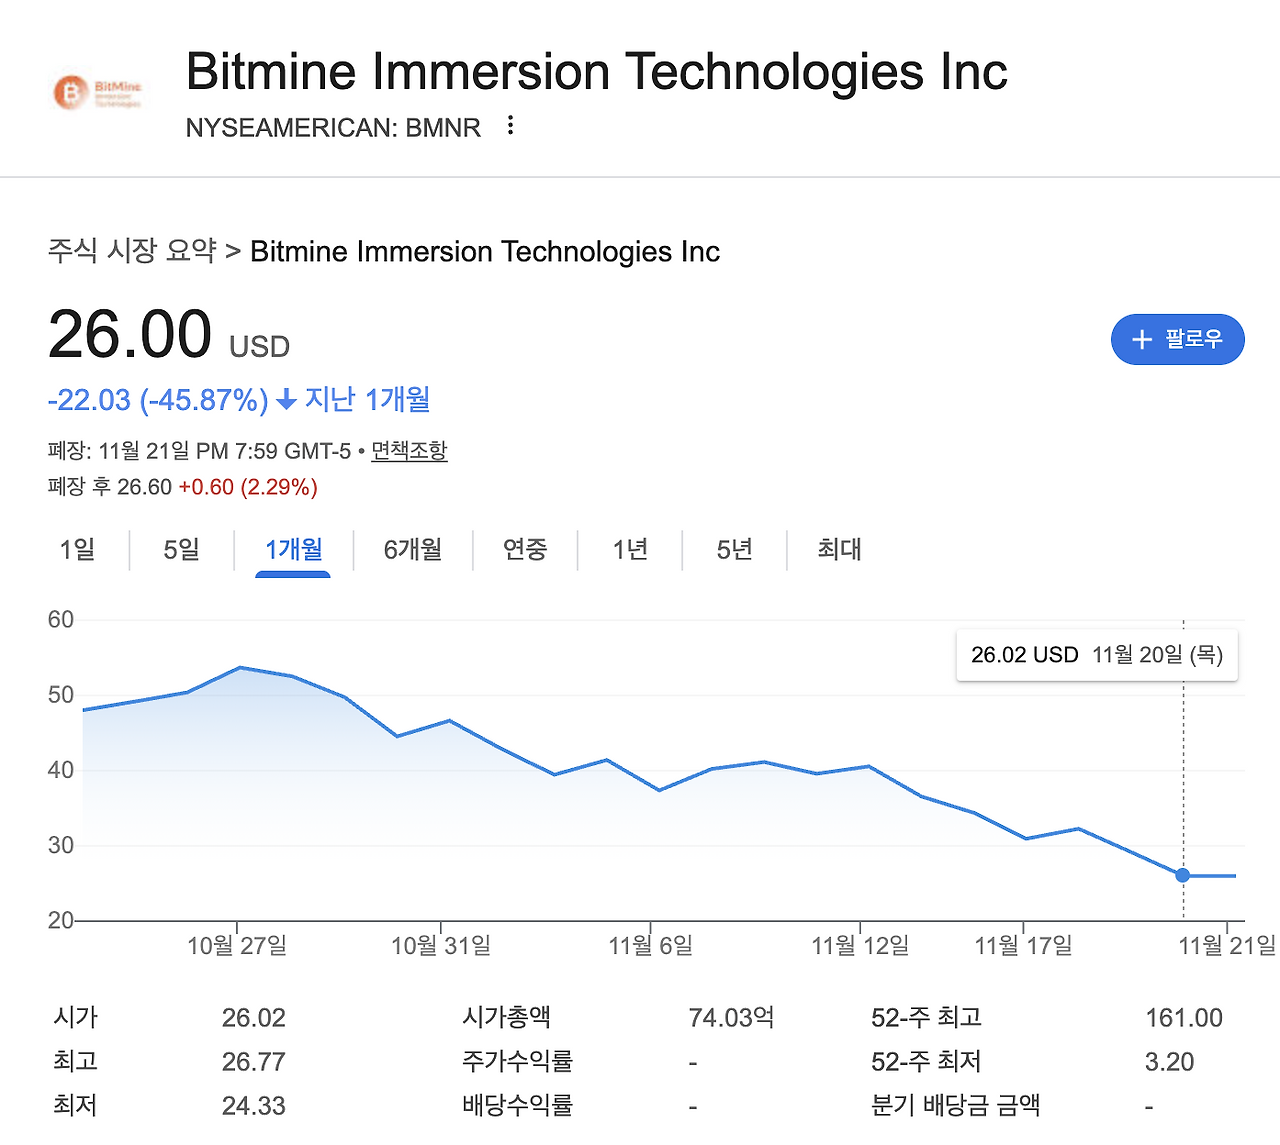Click the chart's blue data point marker
Screen dimensions: 1280x1145
tap(1183, 876)
